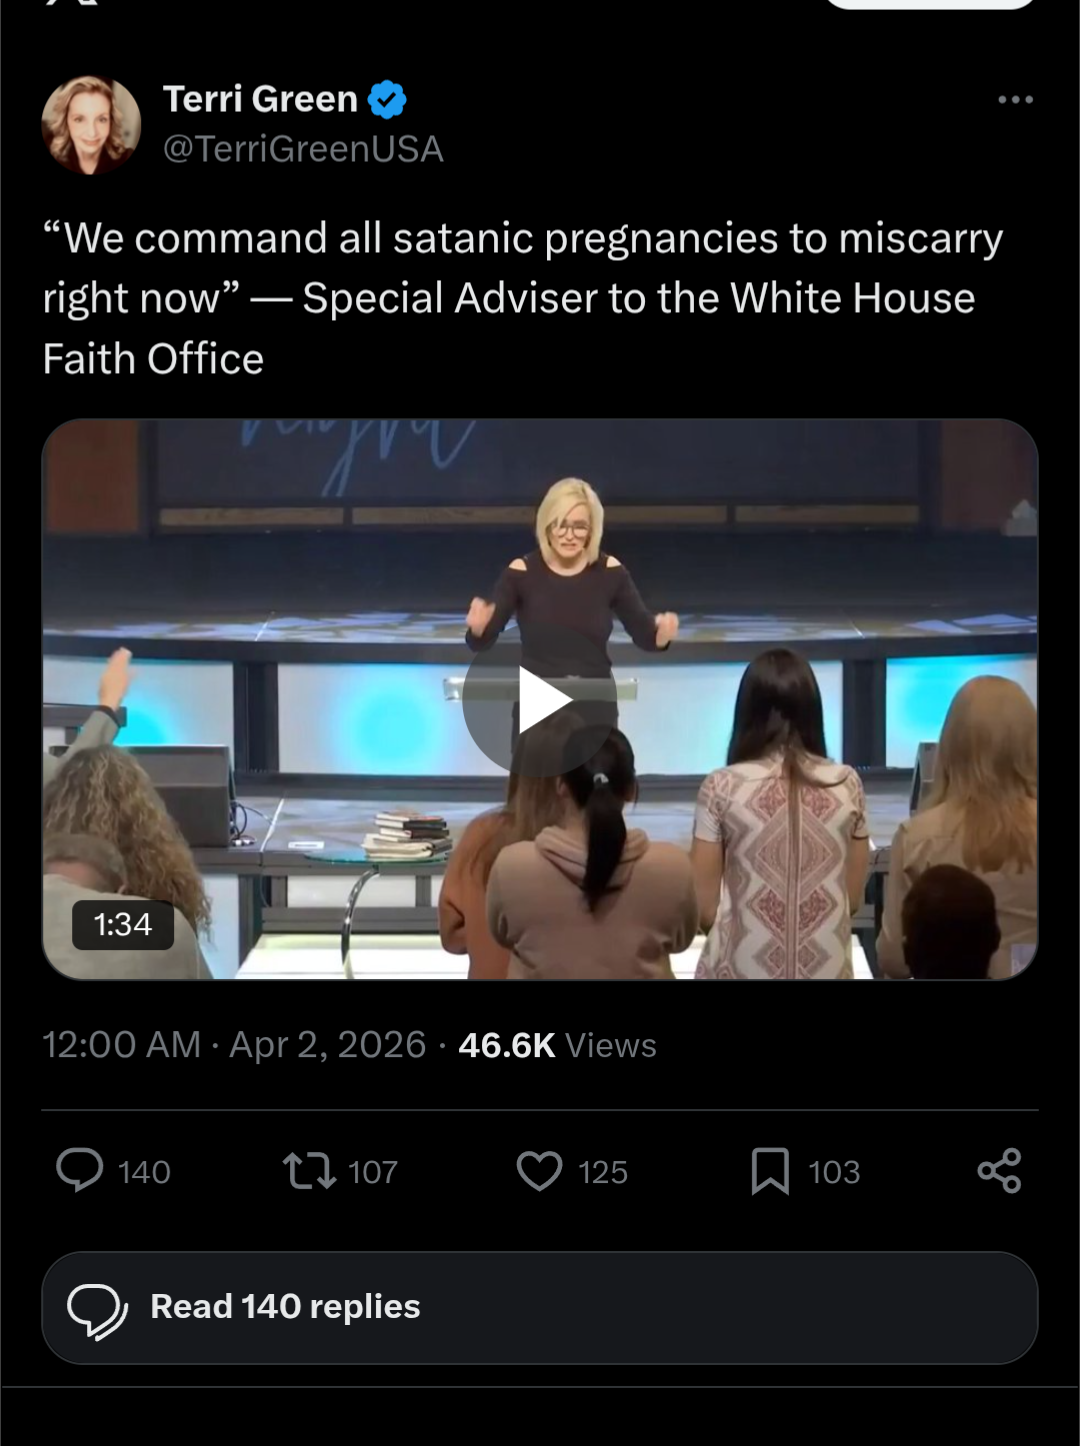
Task: Click the 125 likes count
Action: click(603, 1172)
